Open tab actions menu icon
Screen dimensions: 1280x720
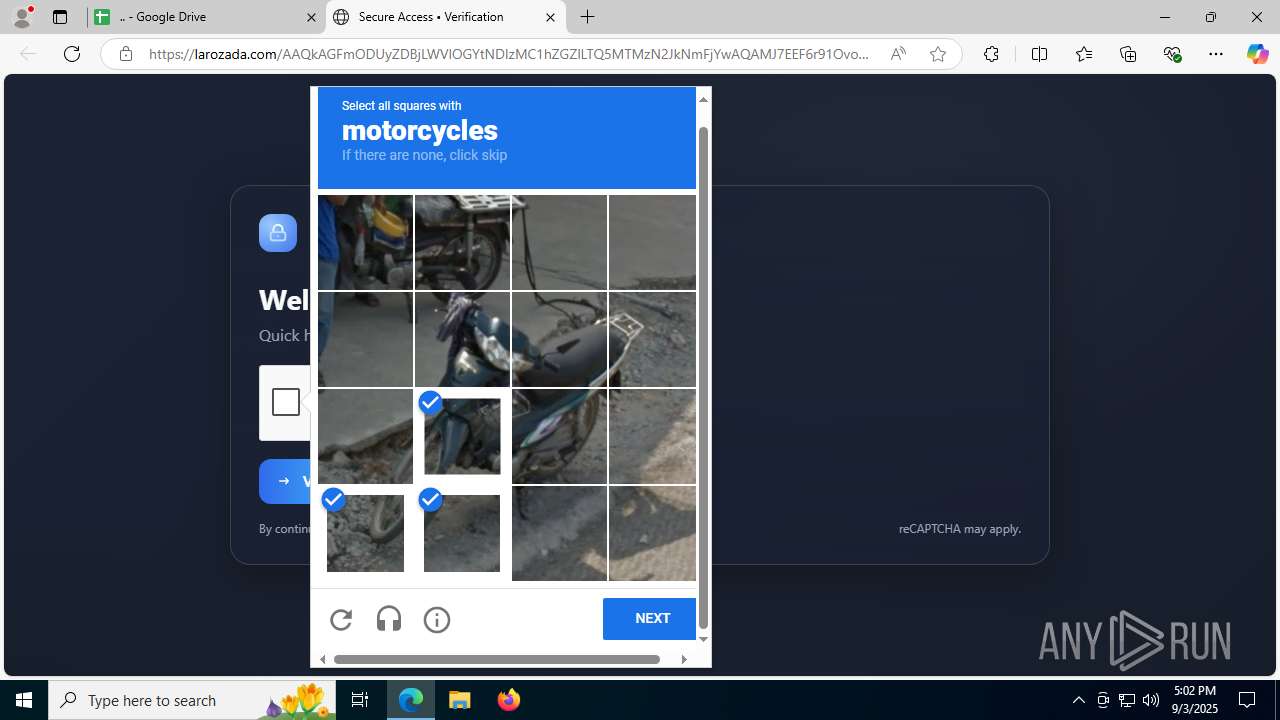[60, 17]
